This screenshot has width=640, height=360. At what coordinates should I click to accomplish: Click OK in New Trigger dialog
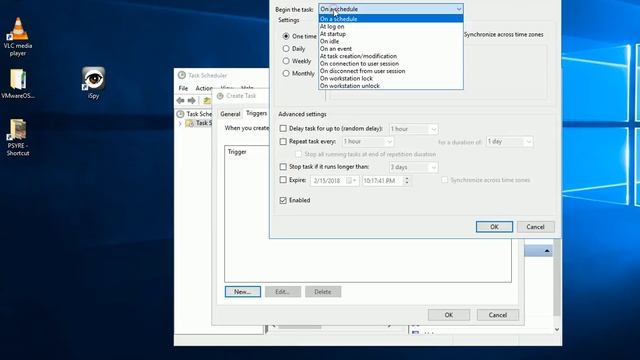[494, 227]
